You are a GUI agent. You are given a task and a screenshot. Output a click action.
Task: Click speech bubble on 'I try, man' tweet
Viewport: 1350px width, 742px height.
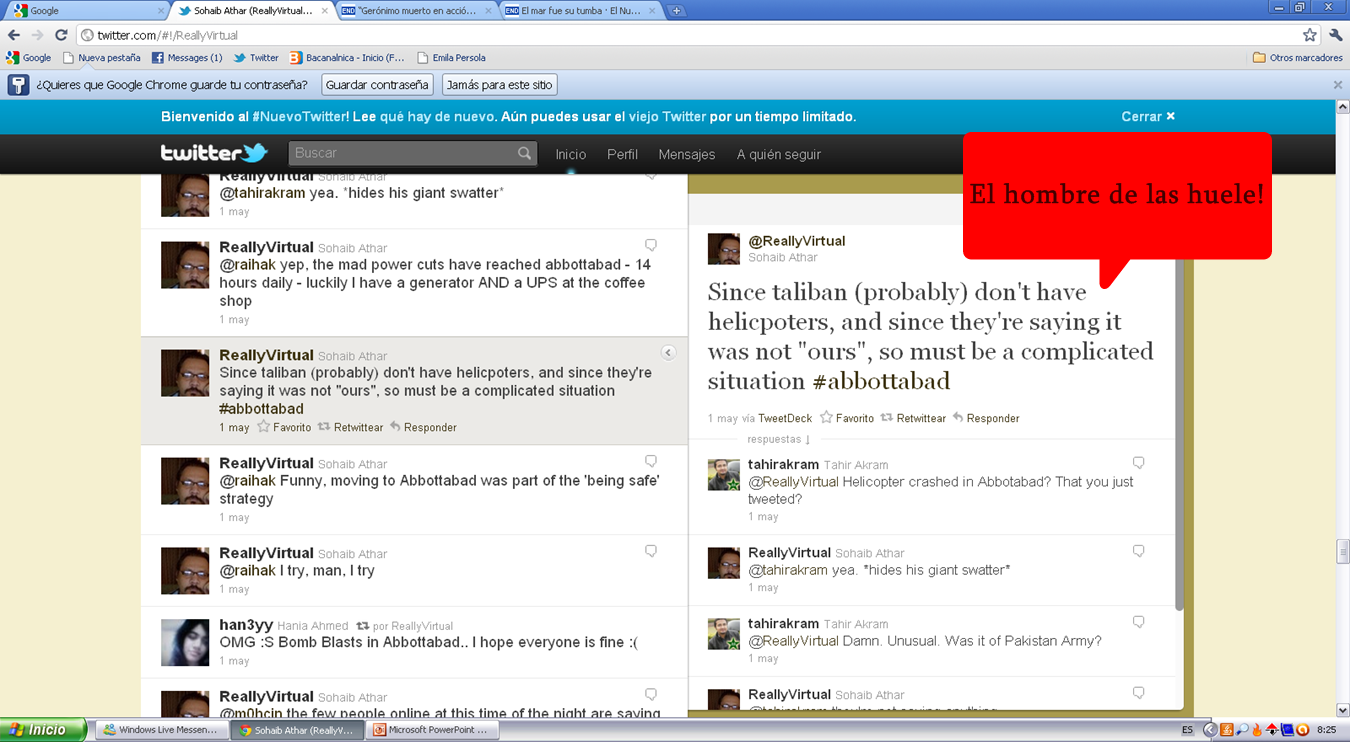pyautogui.click(x=651, y=551)
